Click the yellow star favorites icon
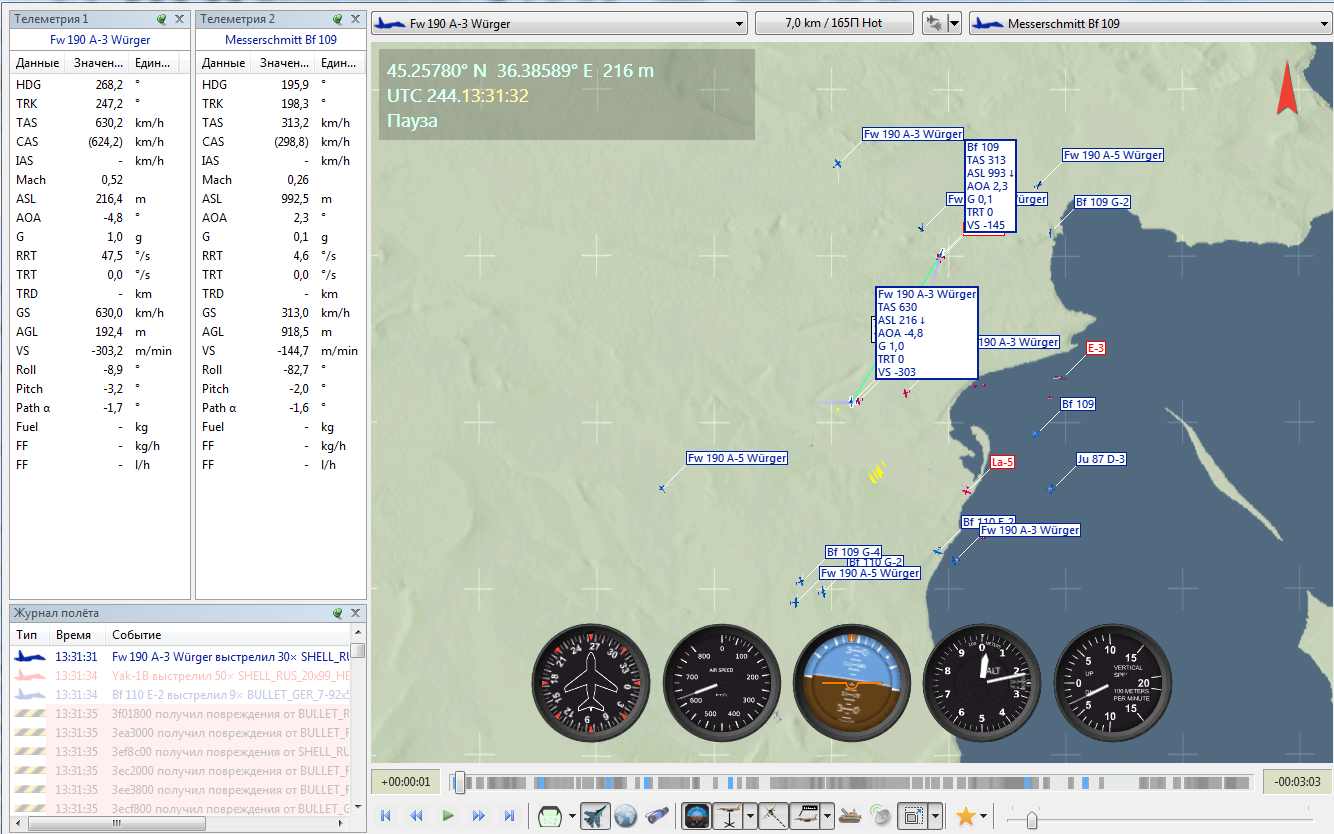 (x=965, y=816)
